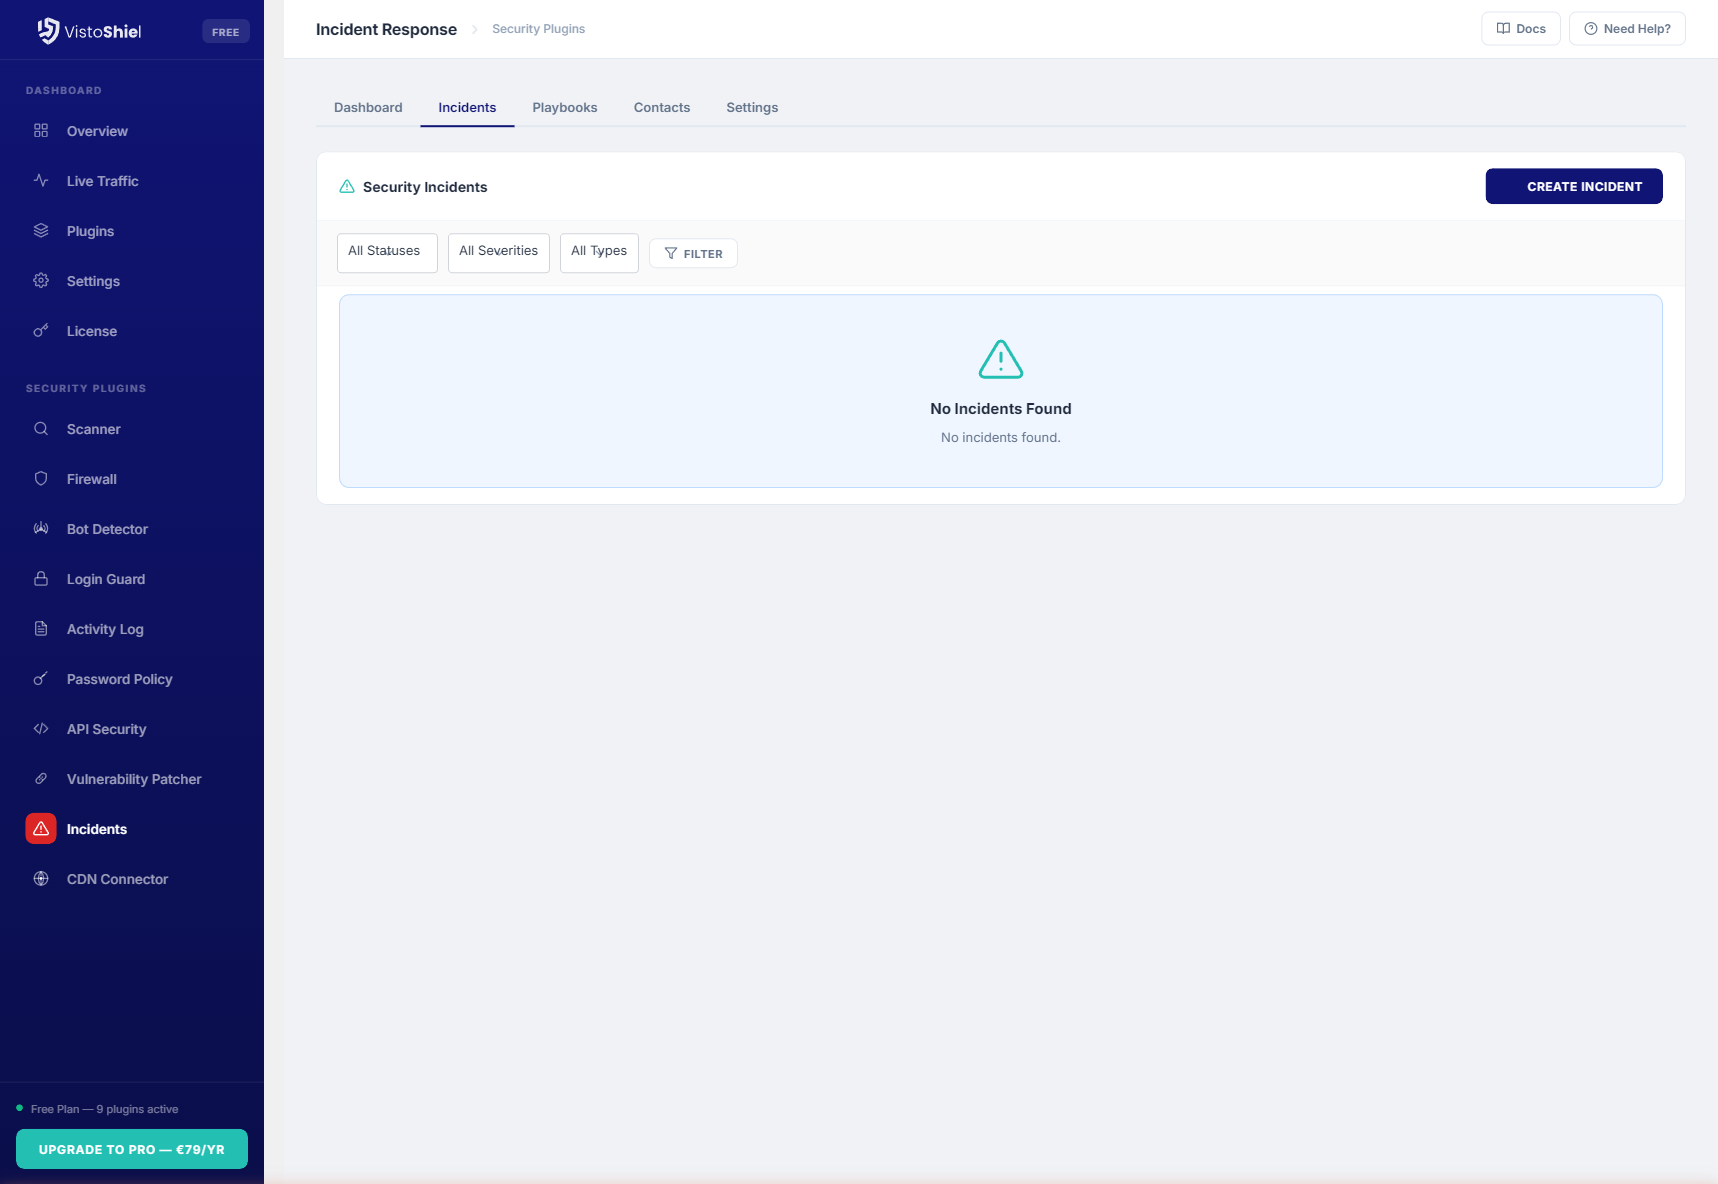Click the Login Guard padlock icon
This screenshot has width=1718, height=1184.
click(41, 578)
